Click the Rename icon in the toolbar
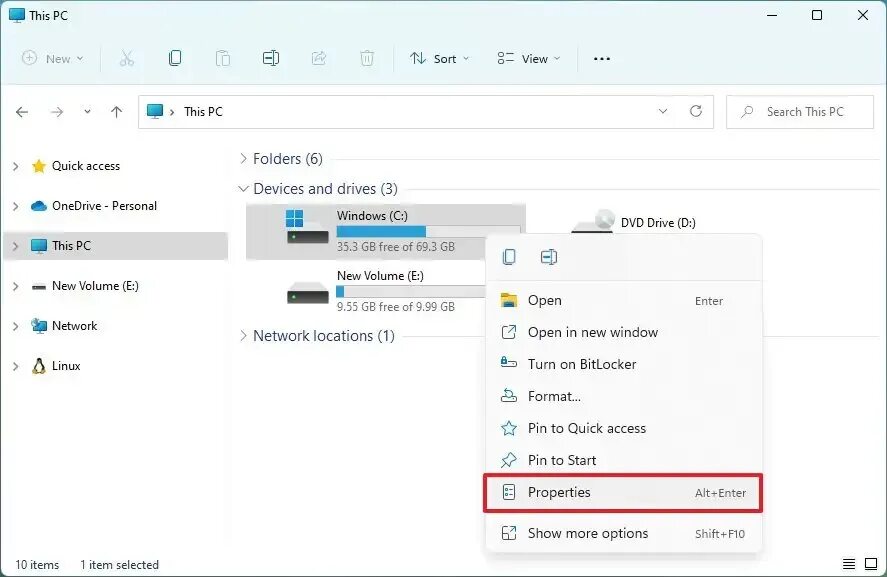This screenshot has width=887, height=577. [x=271, y=58]
